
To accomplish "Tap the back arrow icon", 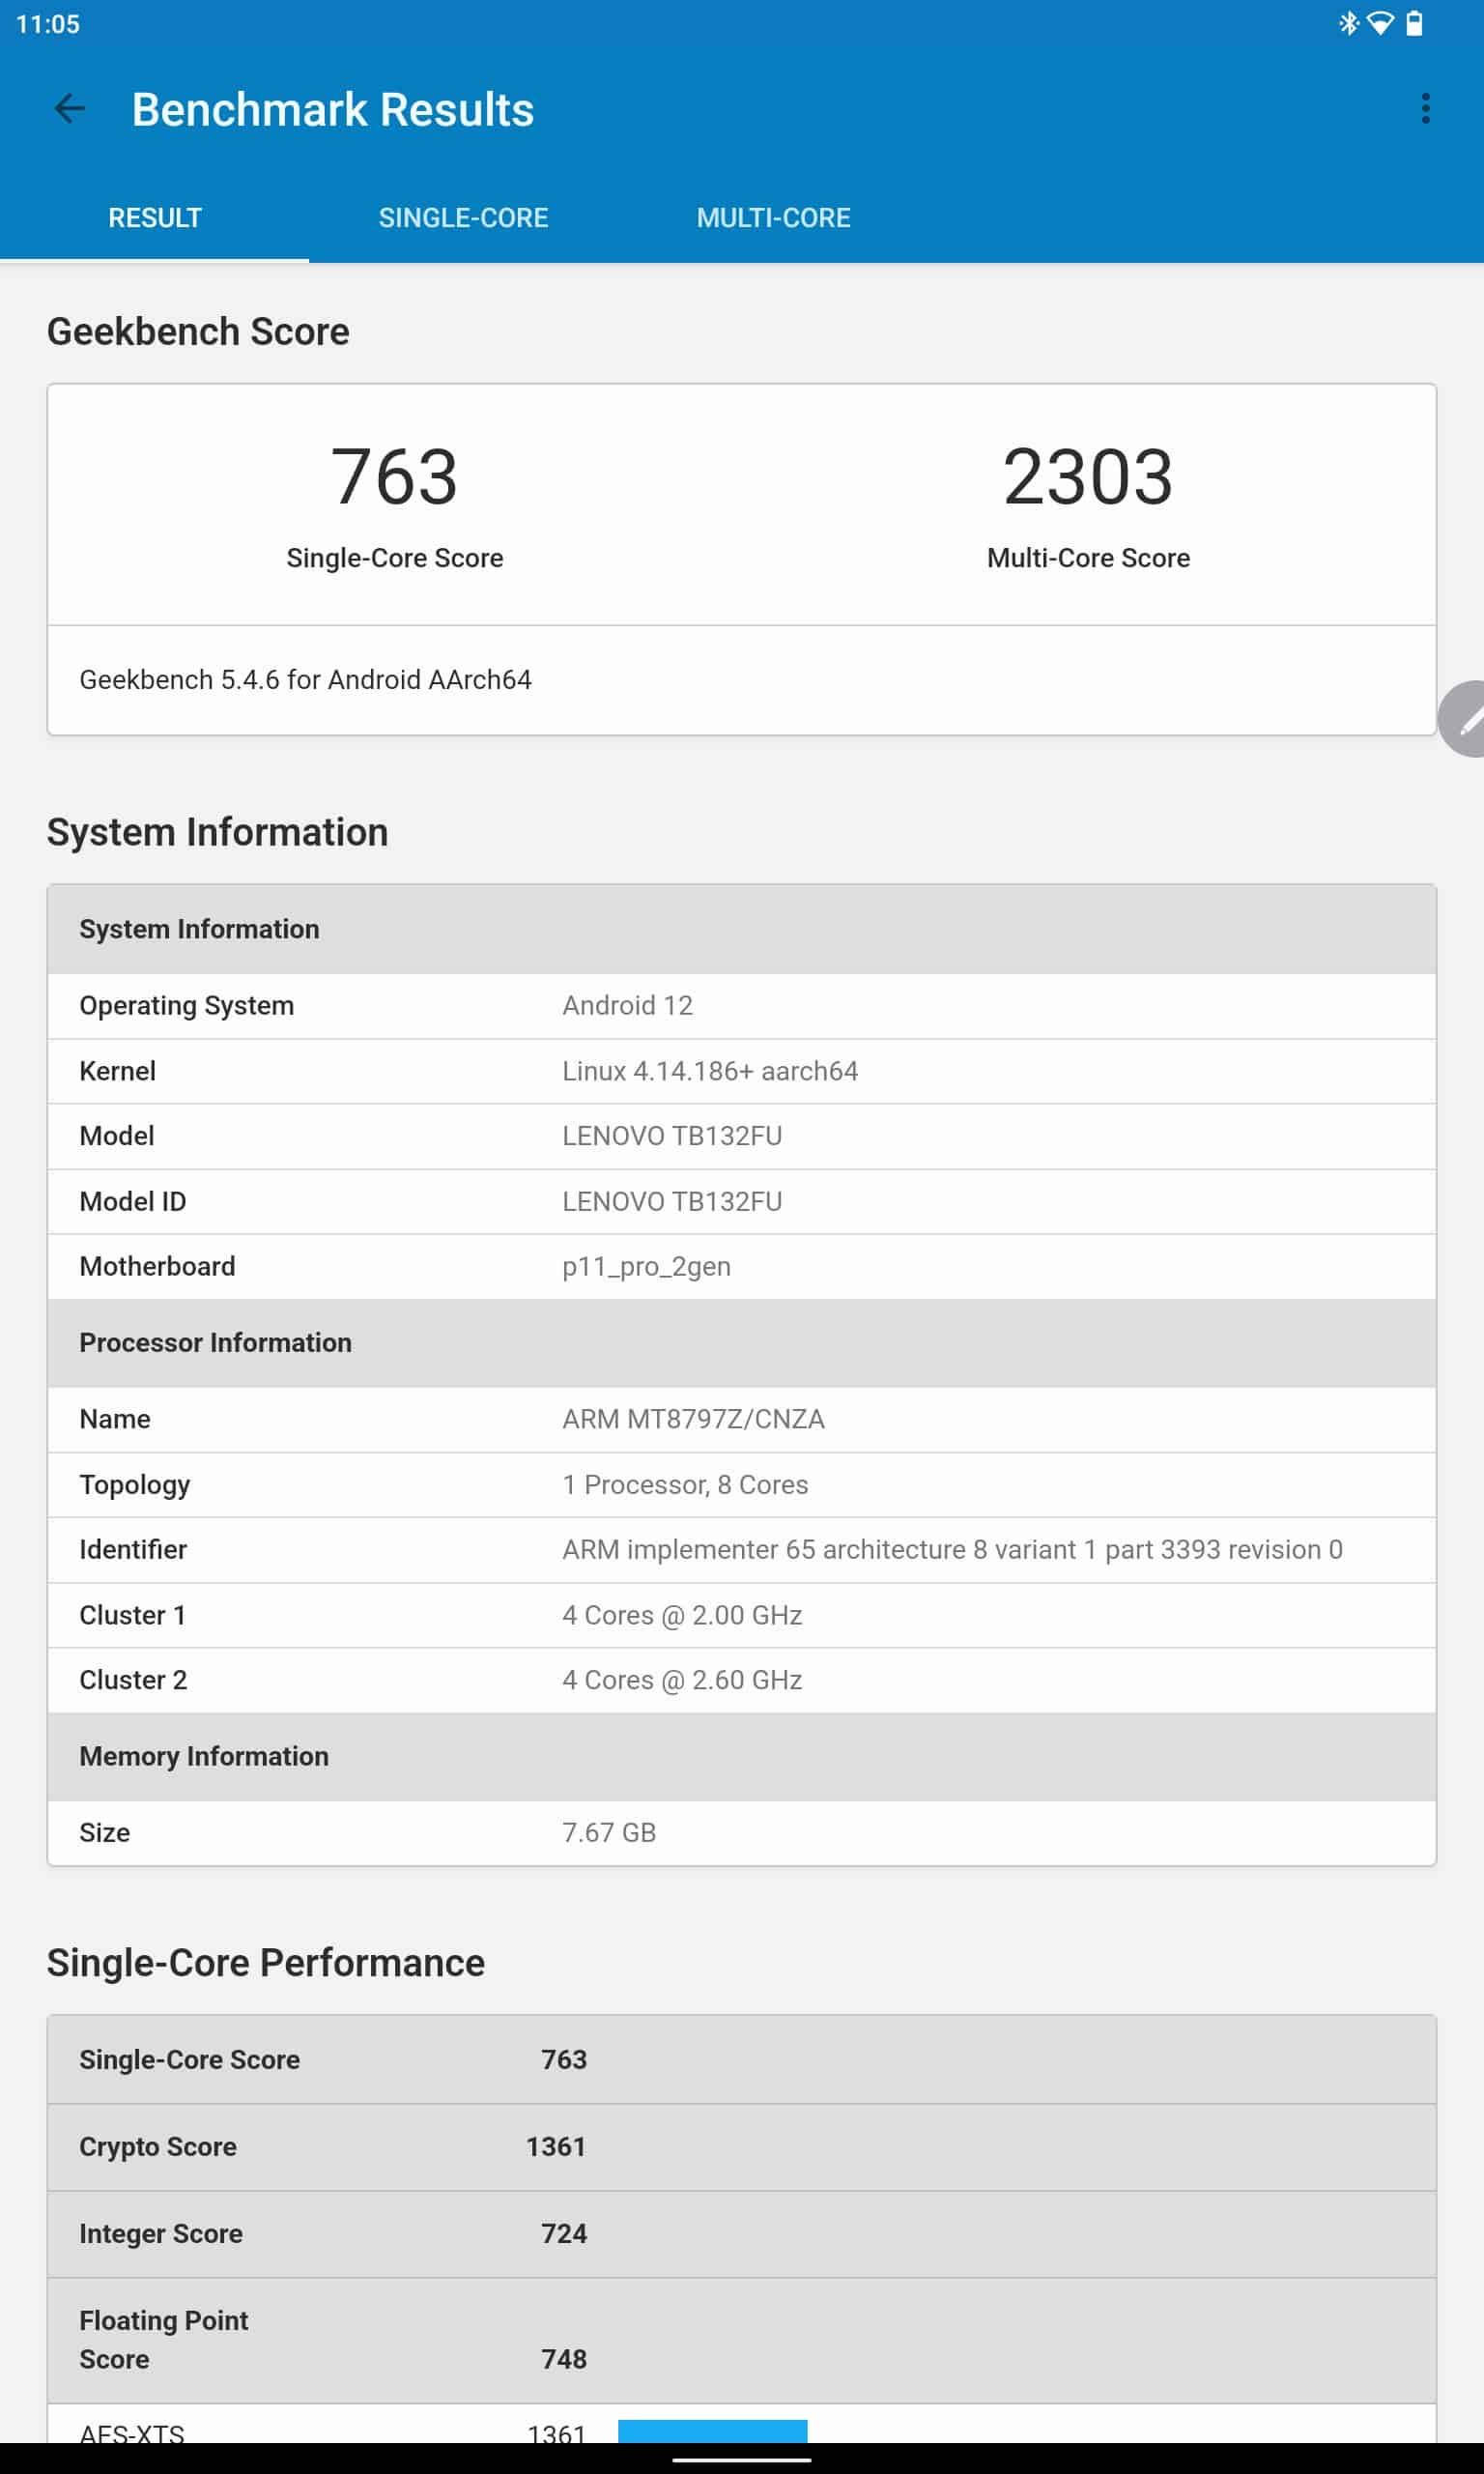I will (69, 109).
